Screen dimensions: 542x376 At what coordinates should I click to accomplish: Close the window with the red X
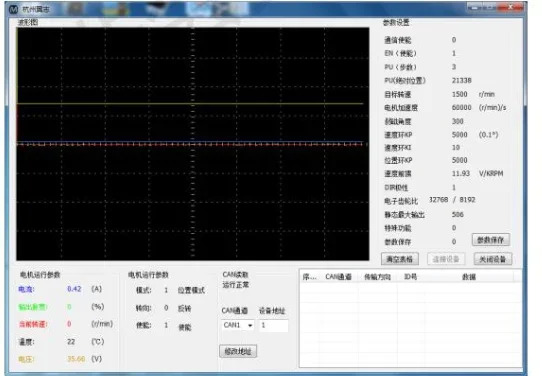coord(511,7)
